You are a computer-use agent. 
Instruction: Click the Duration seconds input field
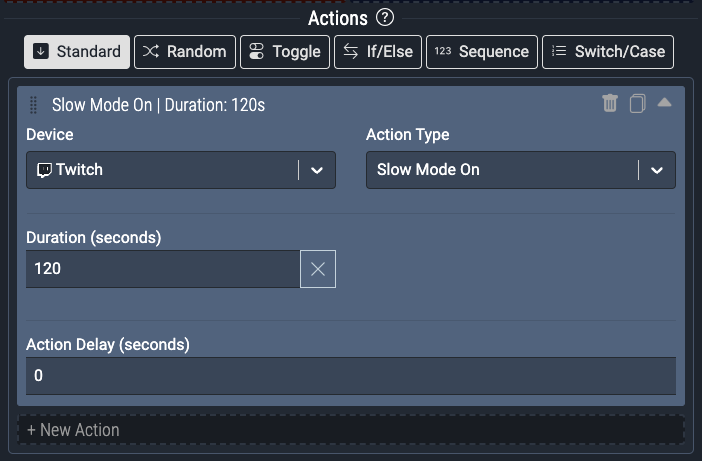pyautogui.click(x=162, y=269)
